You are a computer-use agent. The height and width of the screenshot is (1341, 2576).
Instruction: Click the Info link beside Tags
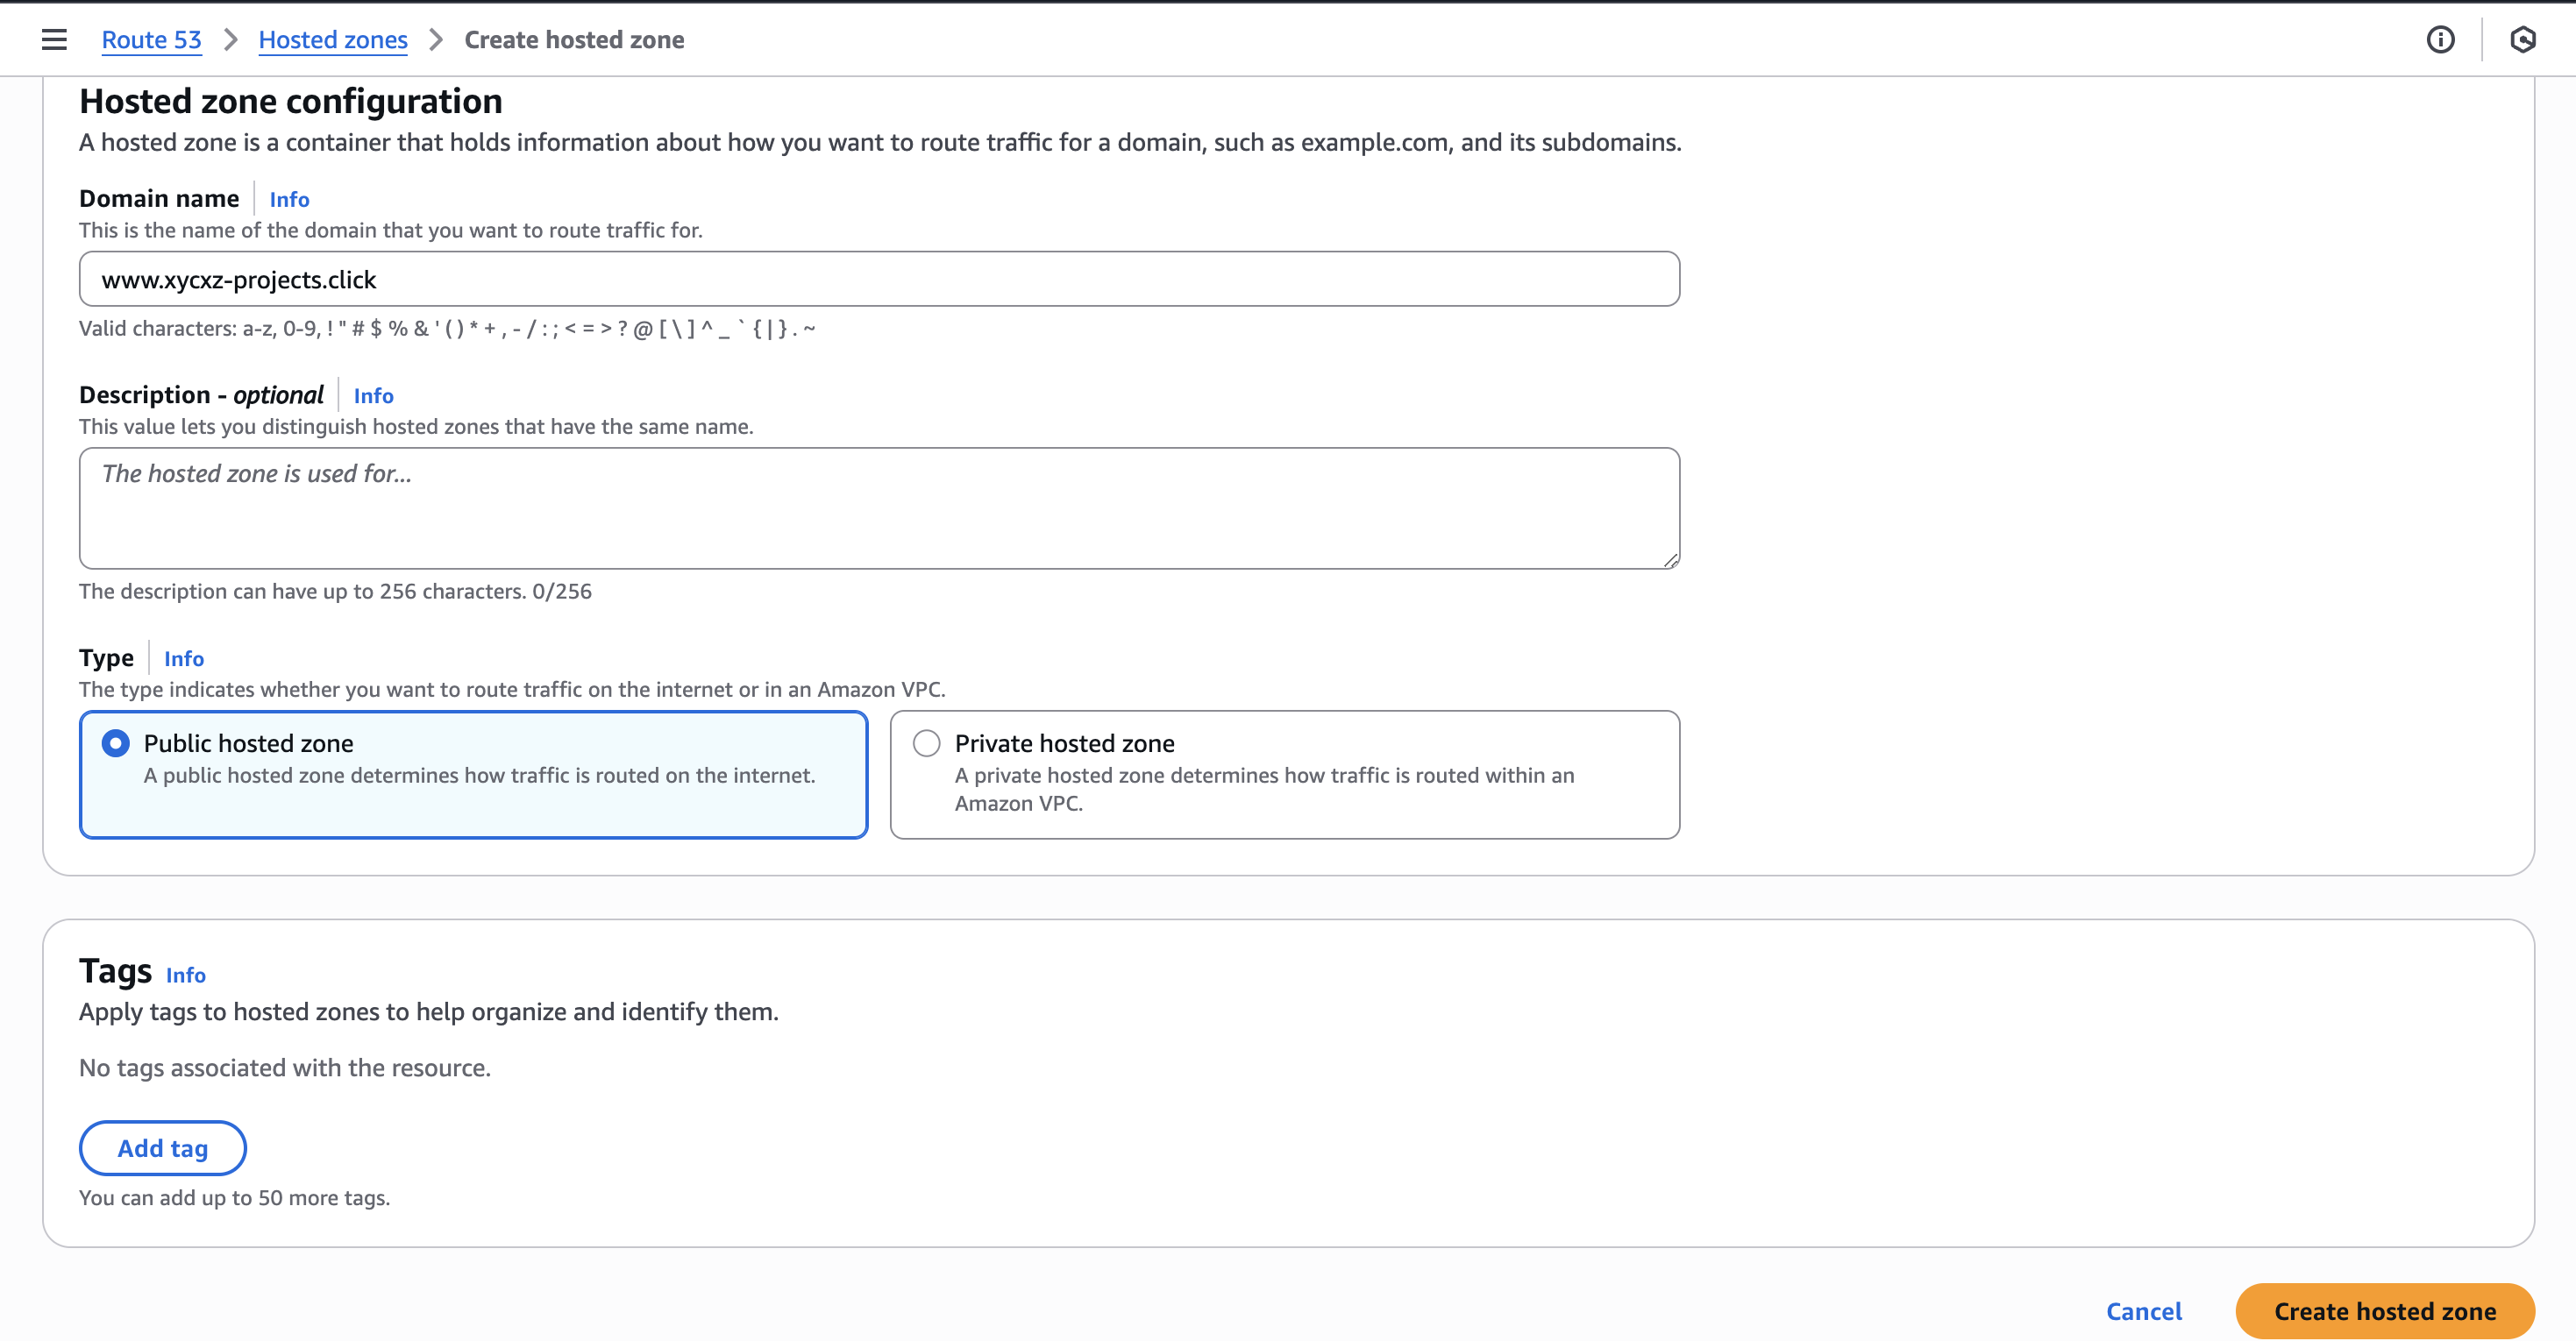click(x=184, y=975)
